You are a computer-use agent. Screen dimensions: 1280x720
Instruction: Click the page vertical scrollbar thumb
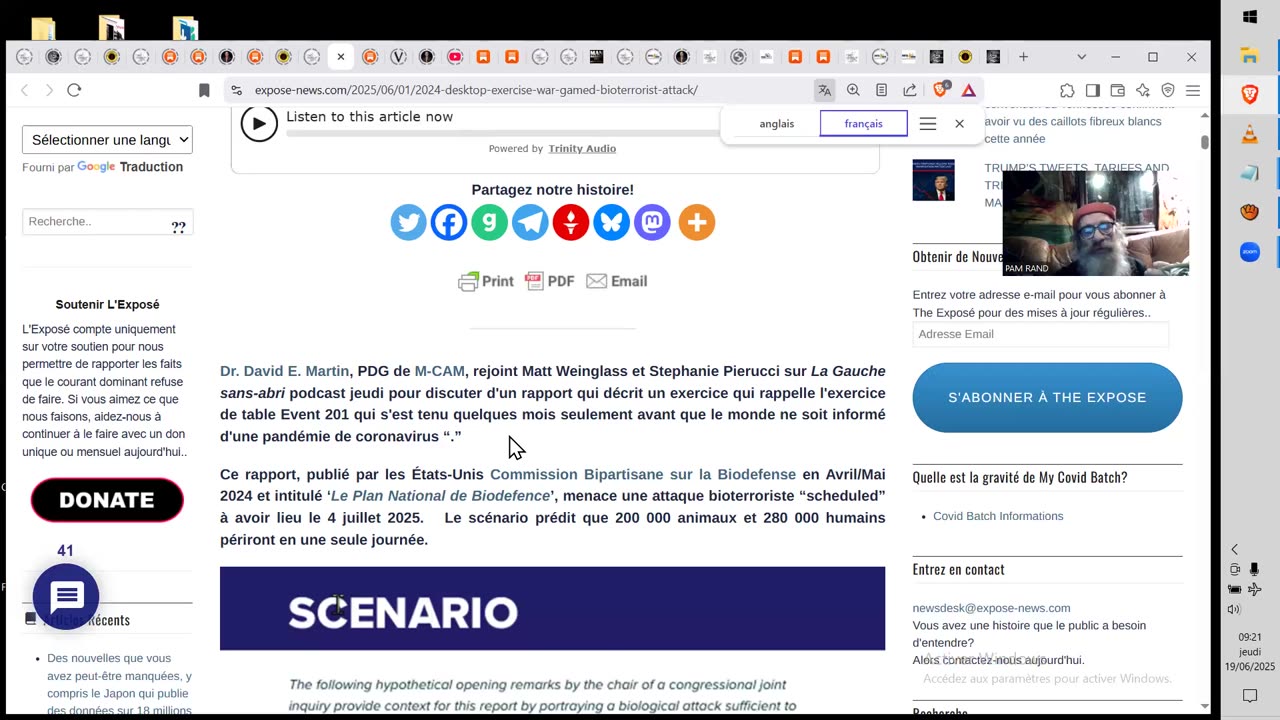coord(1205,142)
